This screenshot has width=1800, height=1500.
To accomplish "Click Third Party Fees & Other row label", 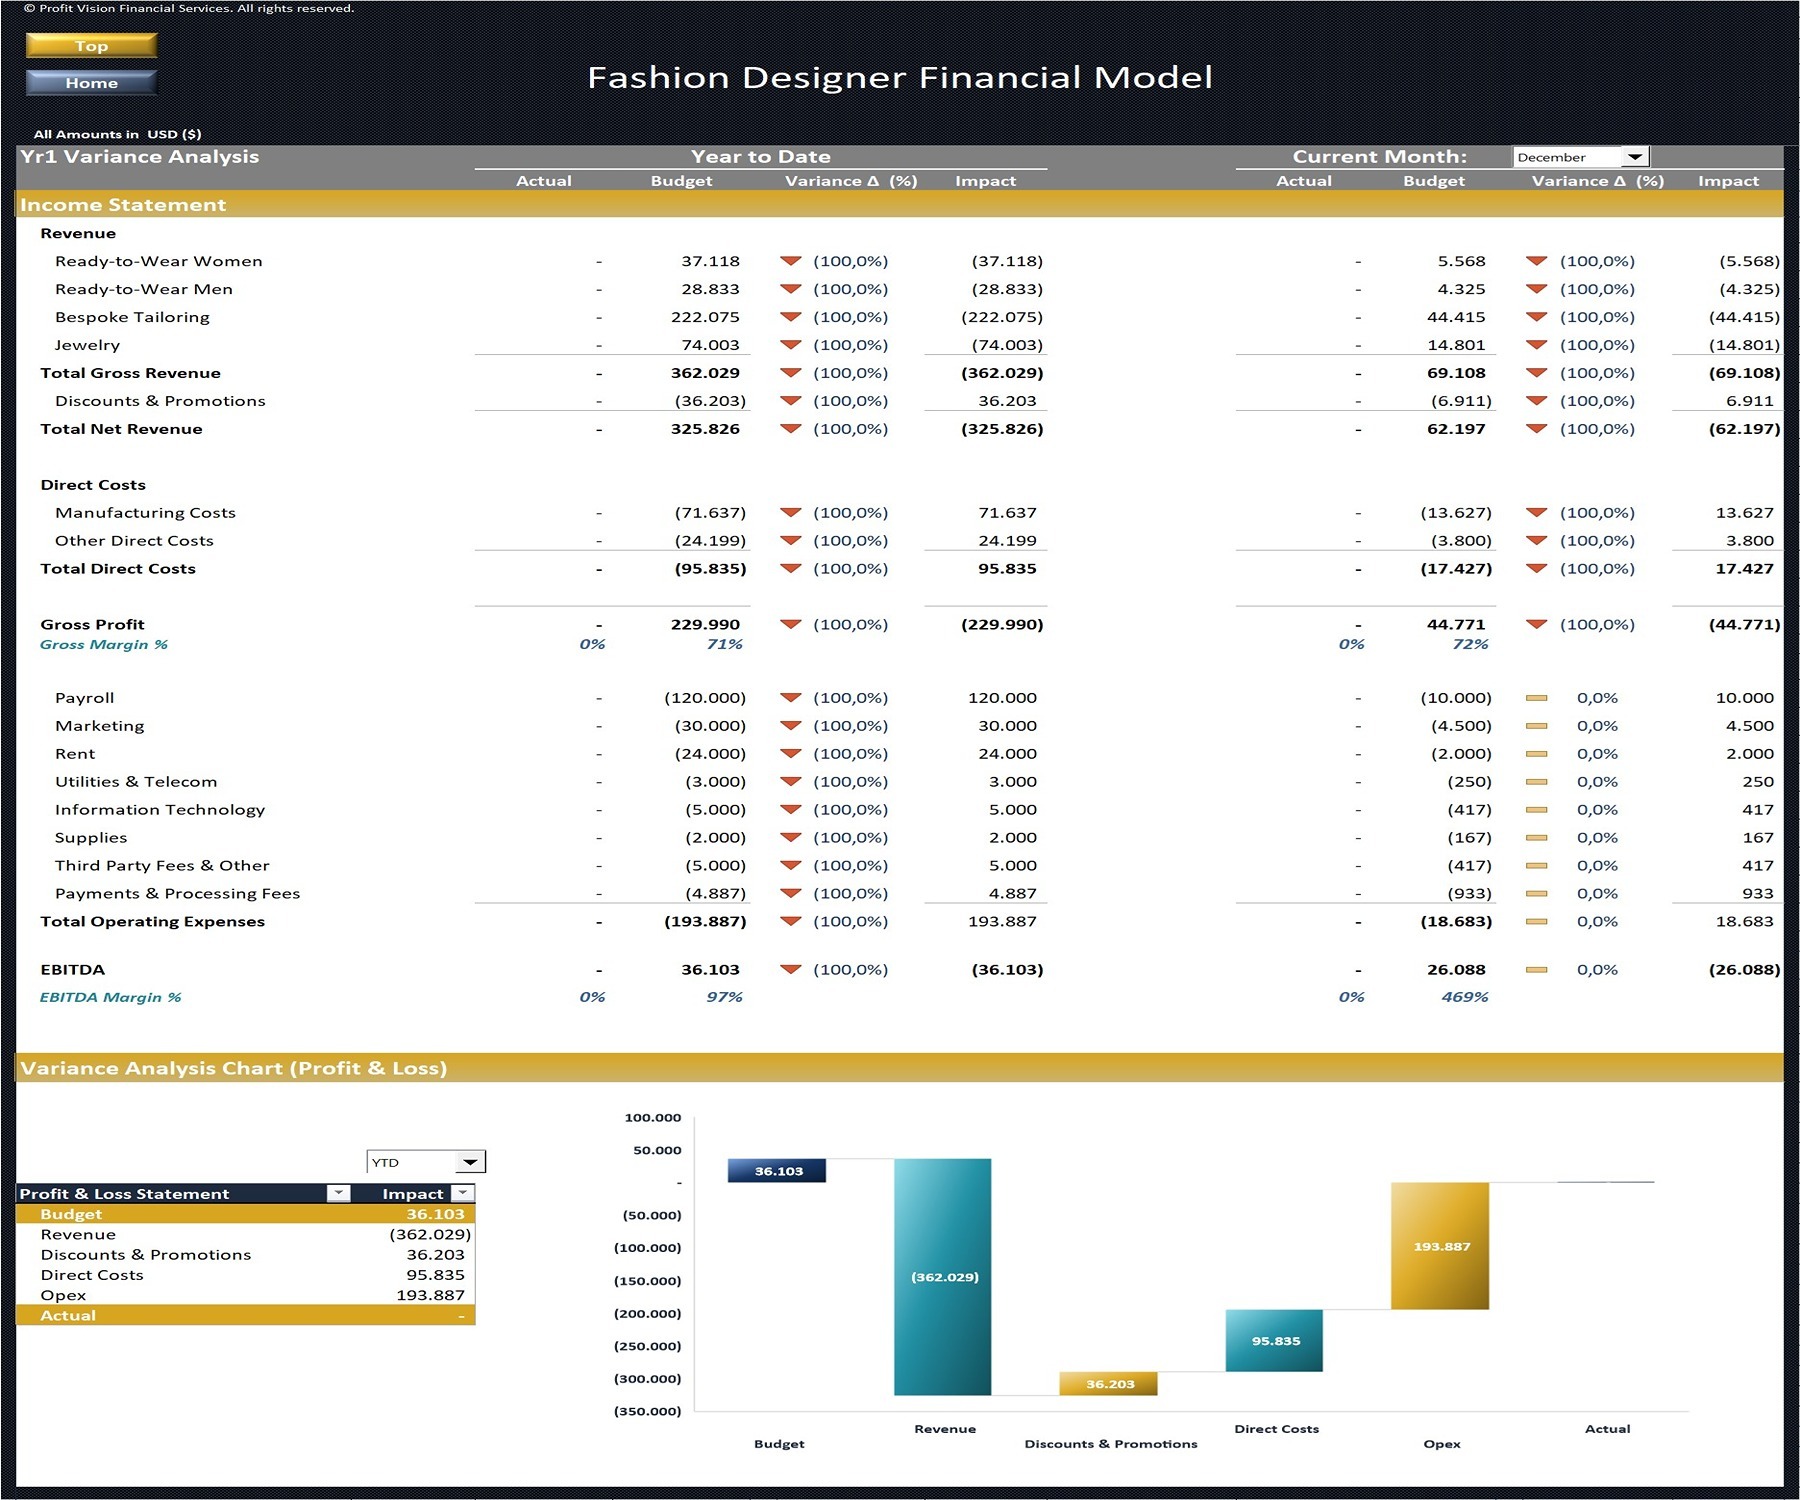I will pos(162,866).
